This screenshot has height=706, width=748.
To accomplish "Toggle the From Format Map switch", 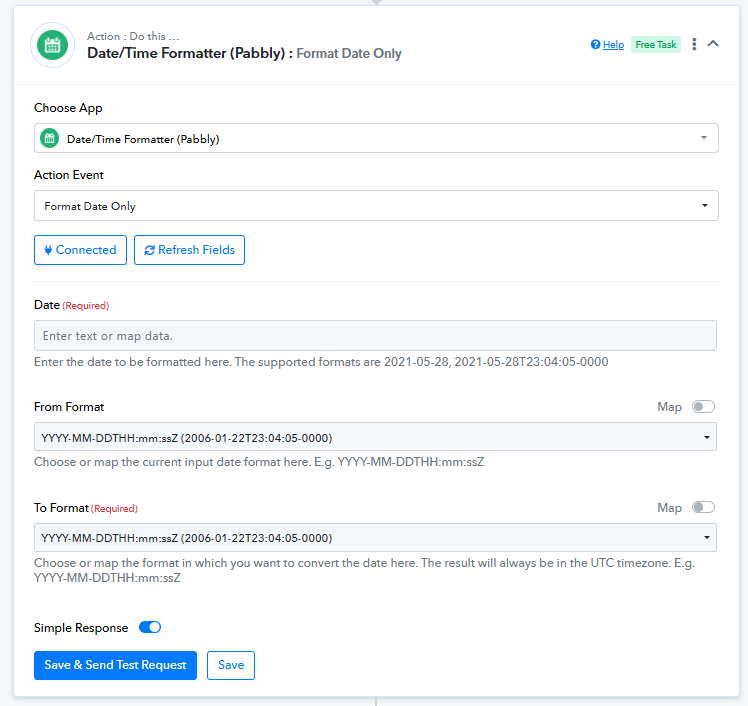I will [x=703, y=406].
